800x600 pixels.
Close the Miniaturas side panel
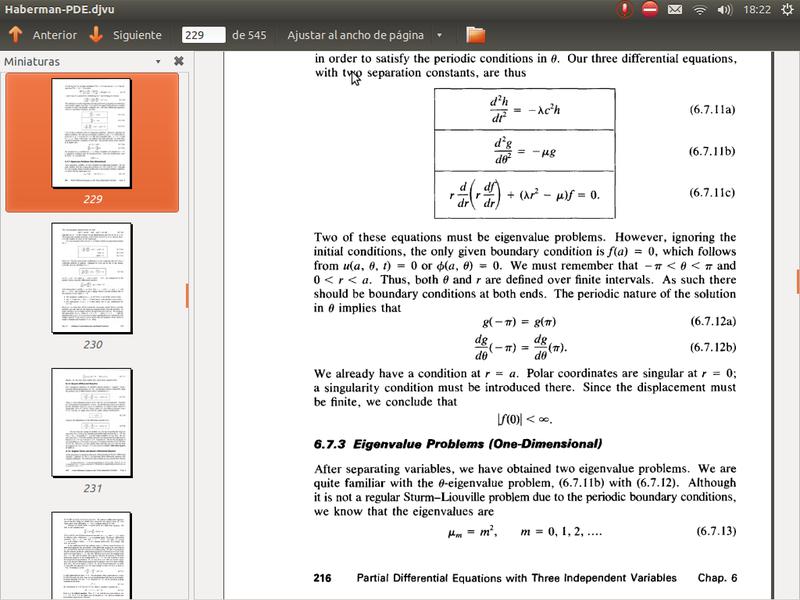click(x=179, y=61)
